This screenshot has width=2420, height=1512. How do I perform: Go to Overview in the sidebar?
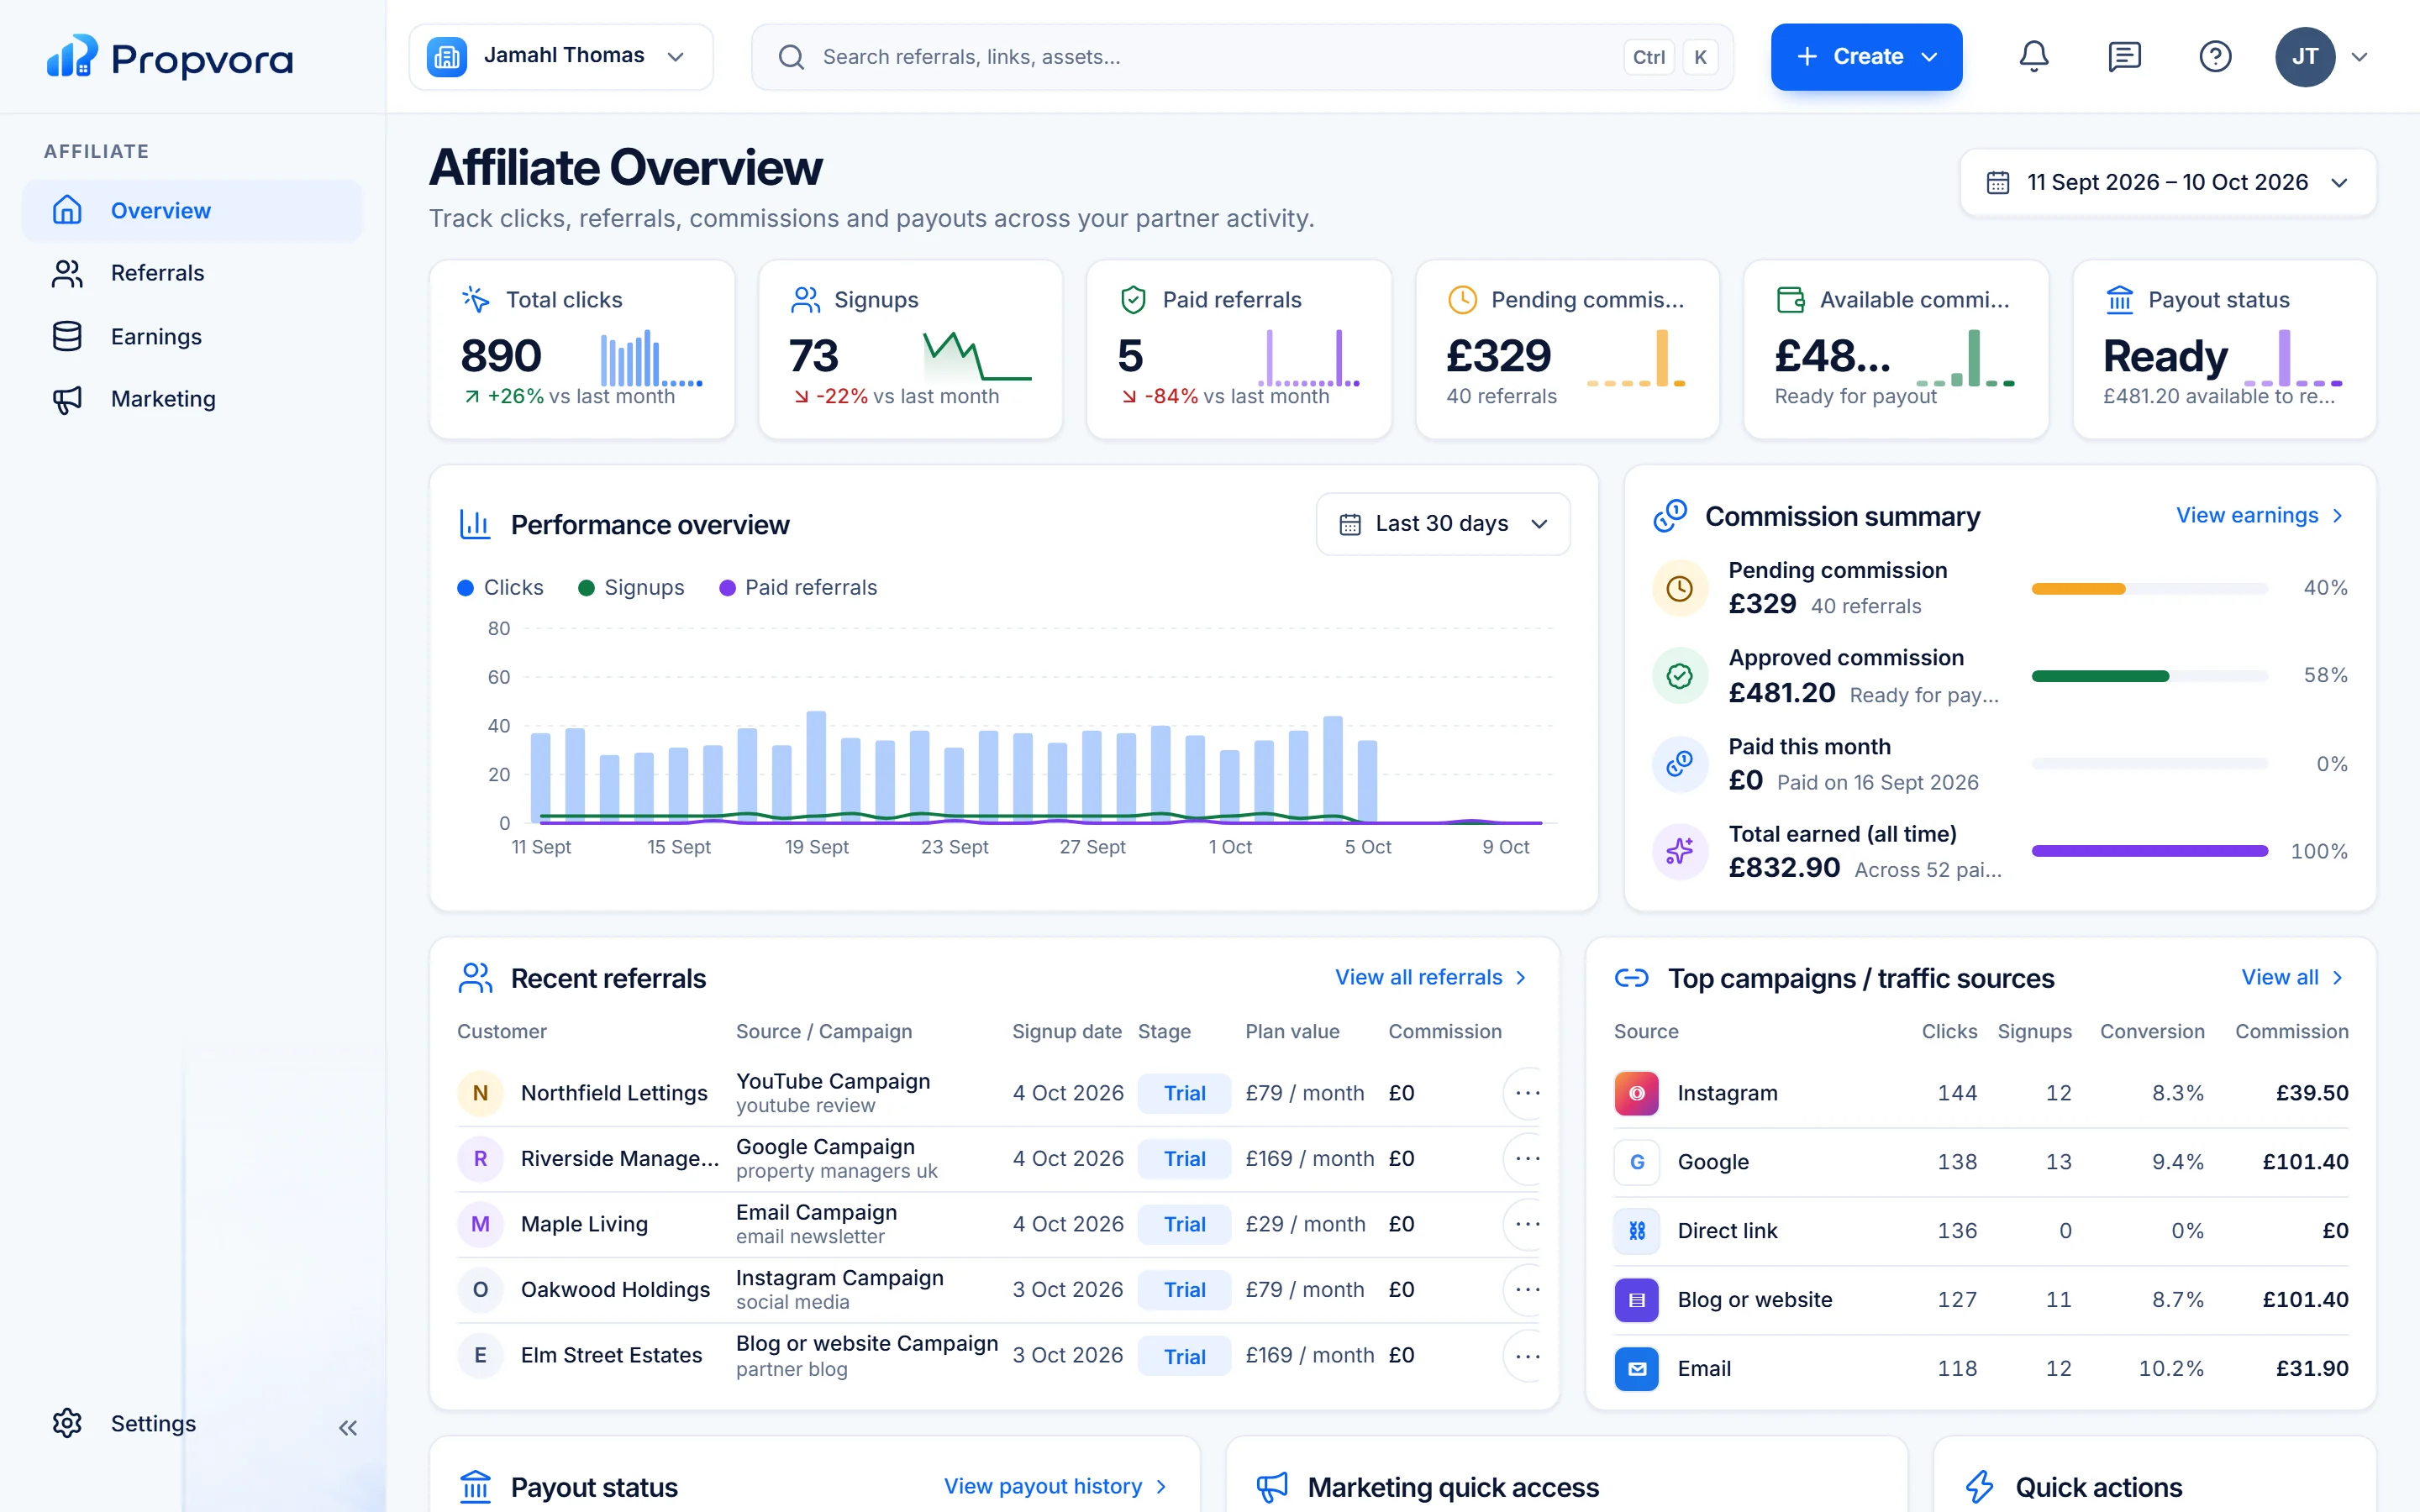click(x=192, y=211)
